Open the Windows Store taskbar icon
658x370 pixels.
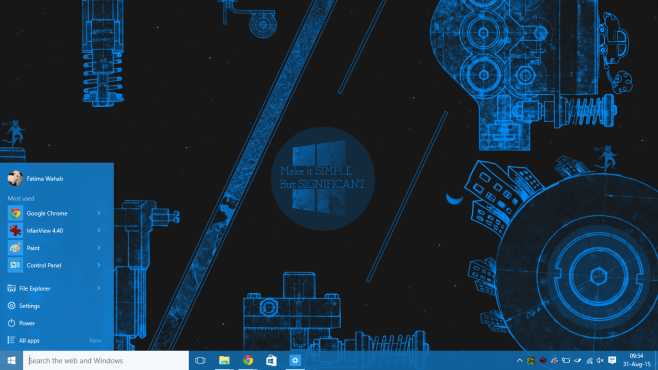tap(271, 360)
